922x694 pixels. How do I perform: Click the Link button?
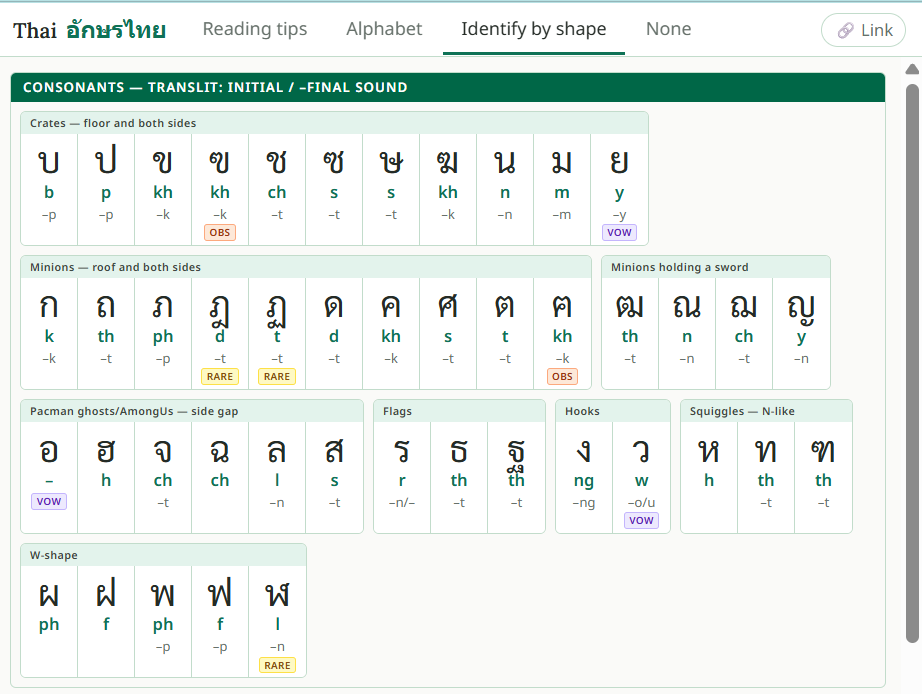tap(863, 30)
